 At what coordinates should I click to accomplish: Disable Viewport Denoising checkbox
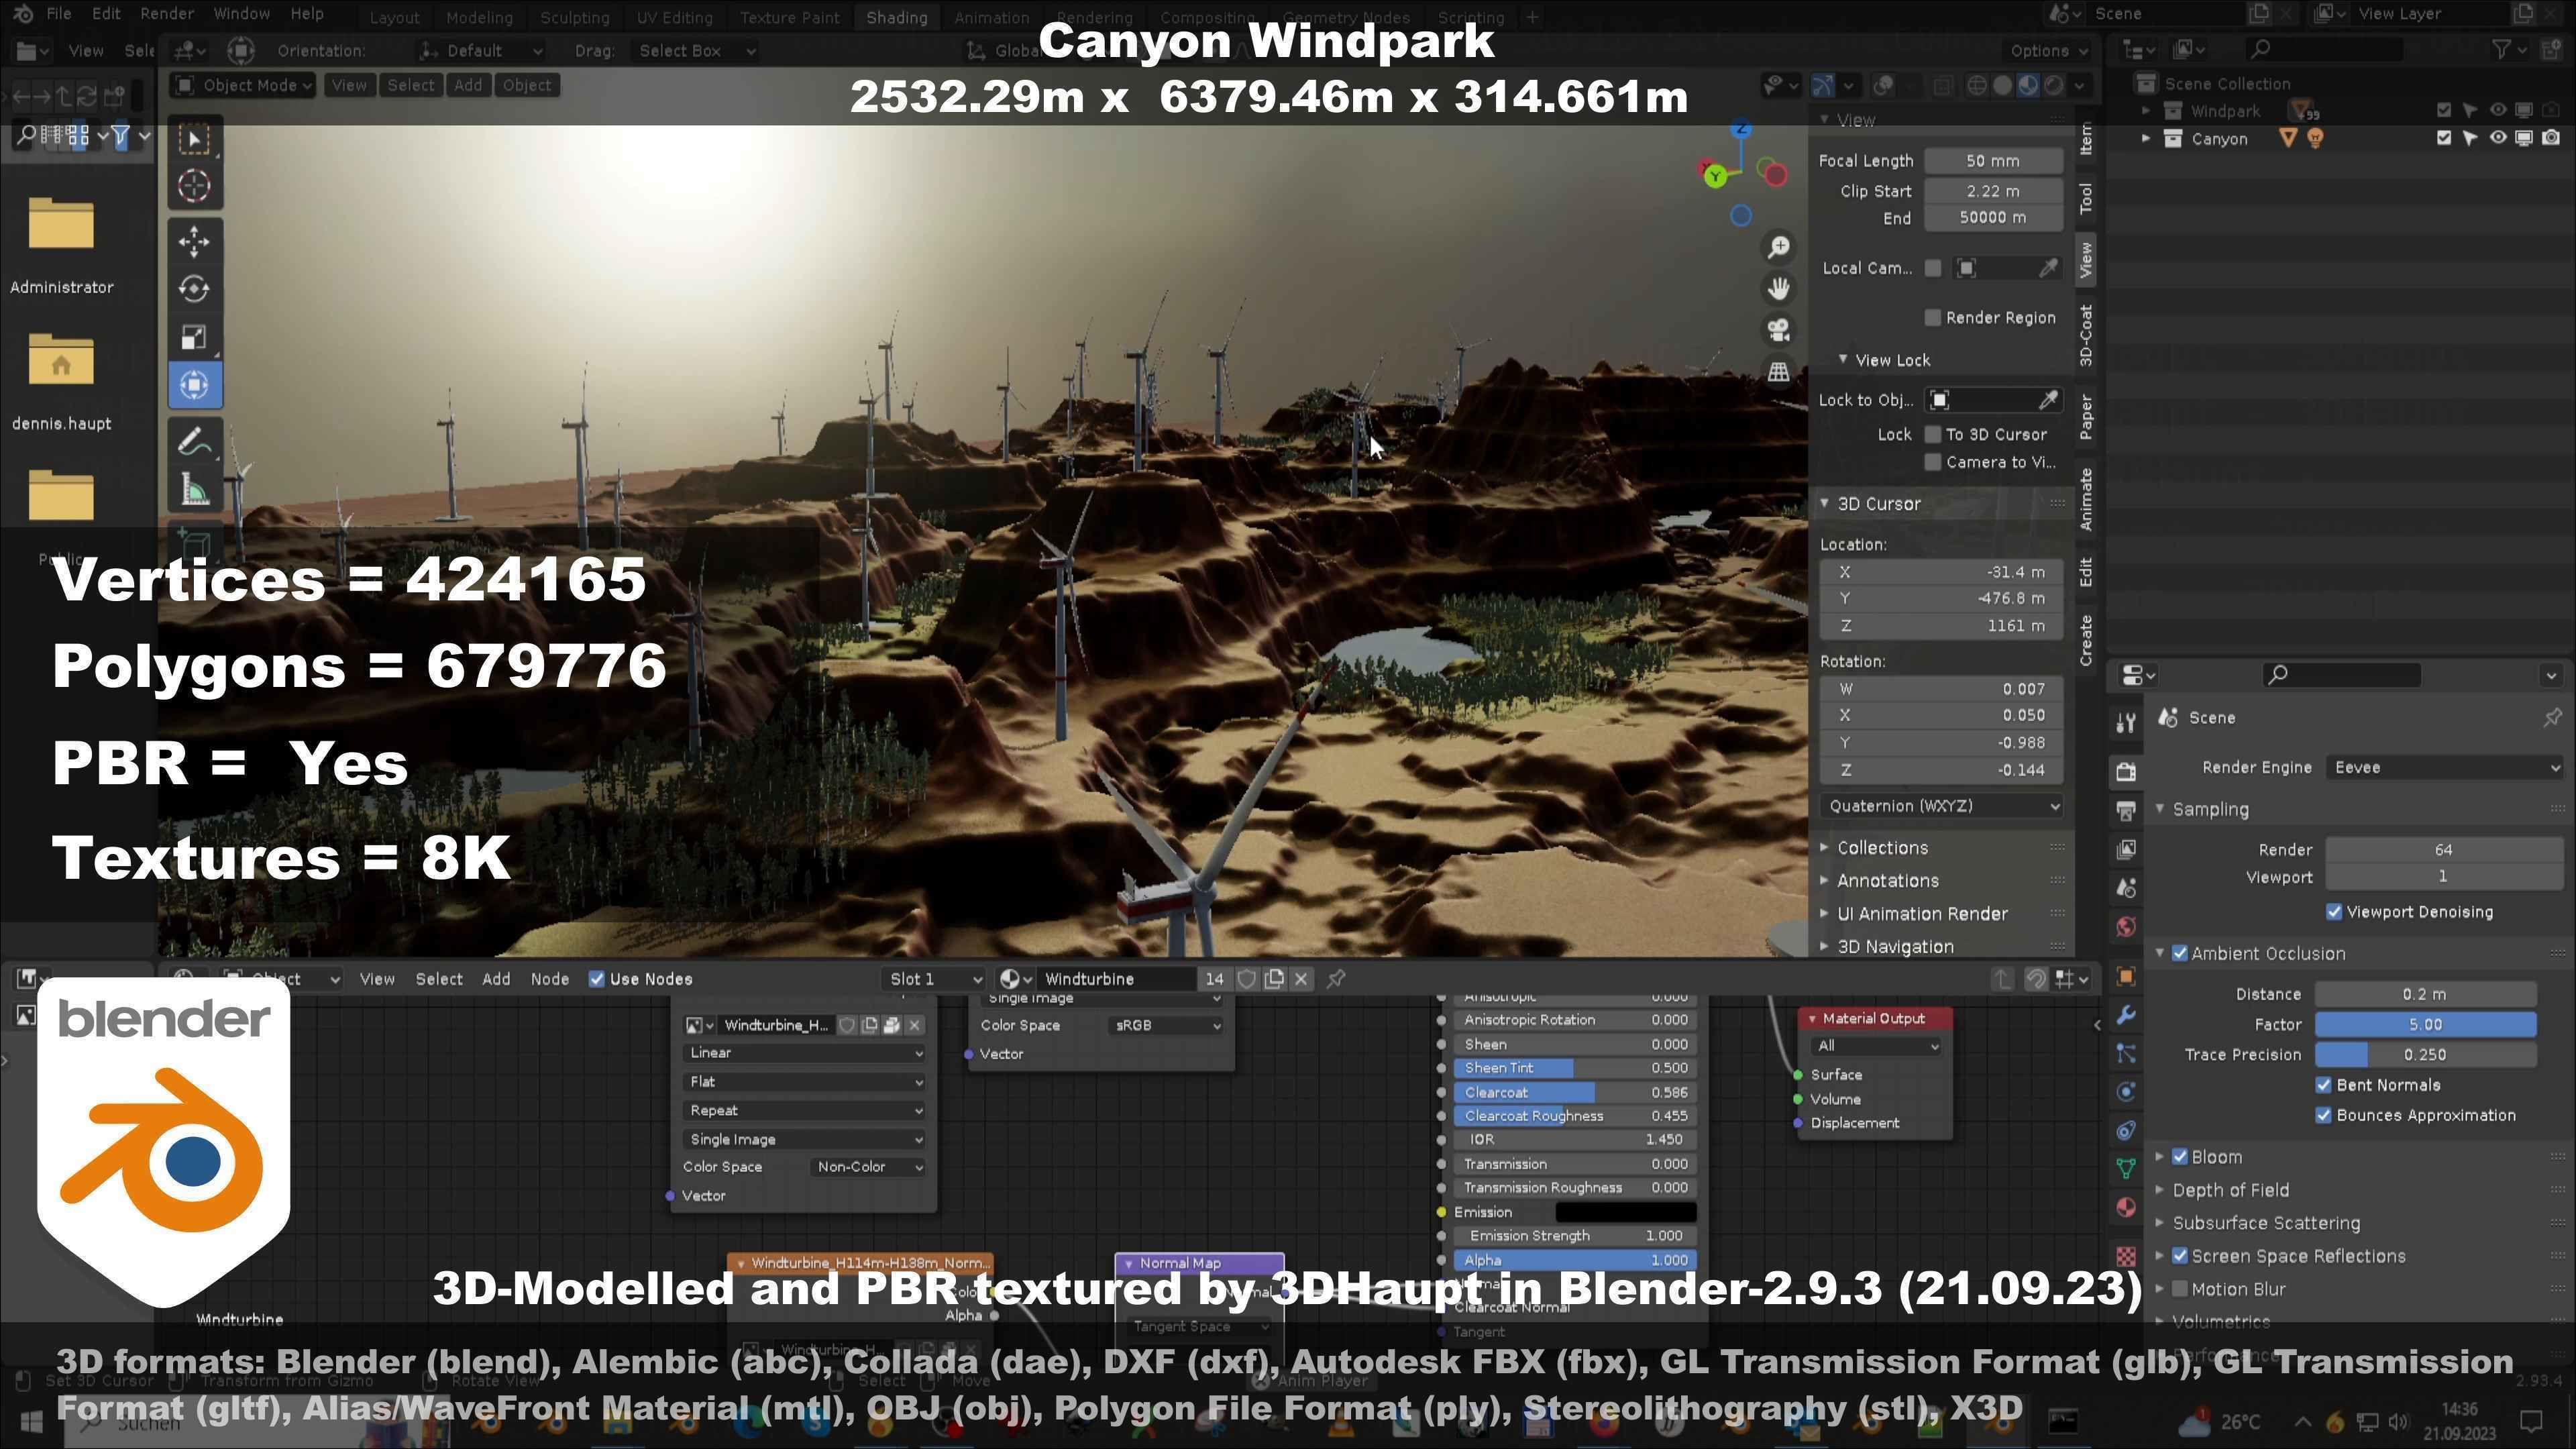coord(2333,912)
